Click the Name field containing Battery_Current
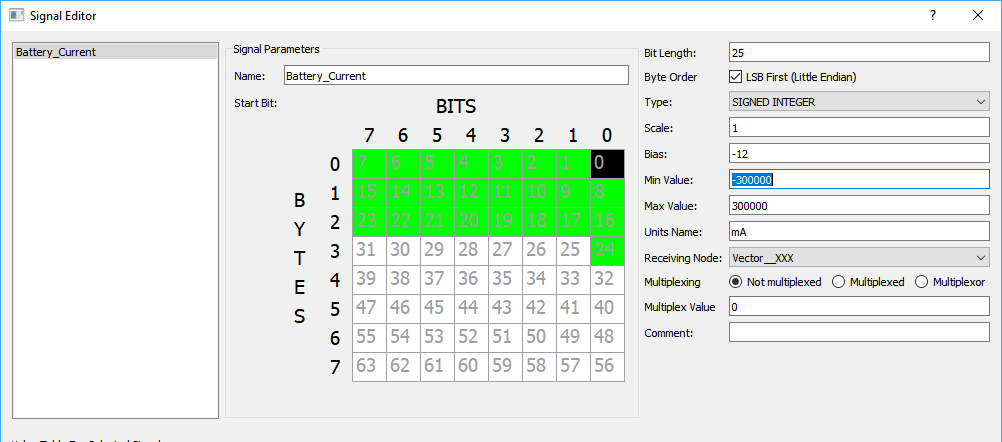Image resolution: width=1002 pixels, height=442 pixels. pyautogui.click(x=455, y=75)
